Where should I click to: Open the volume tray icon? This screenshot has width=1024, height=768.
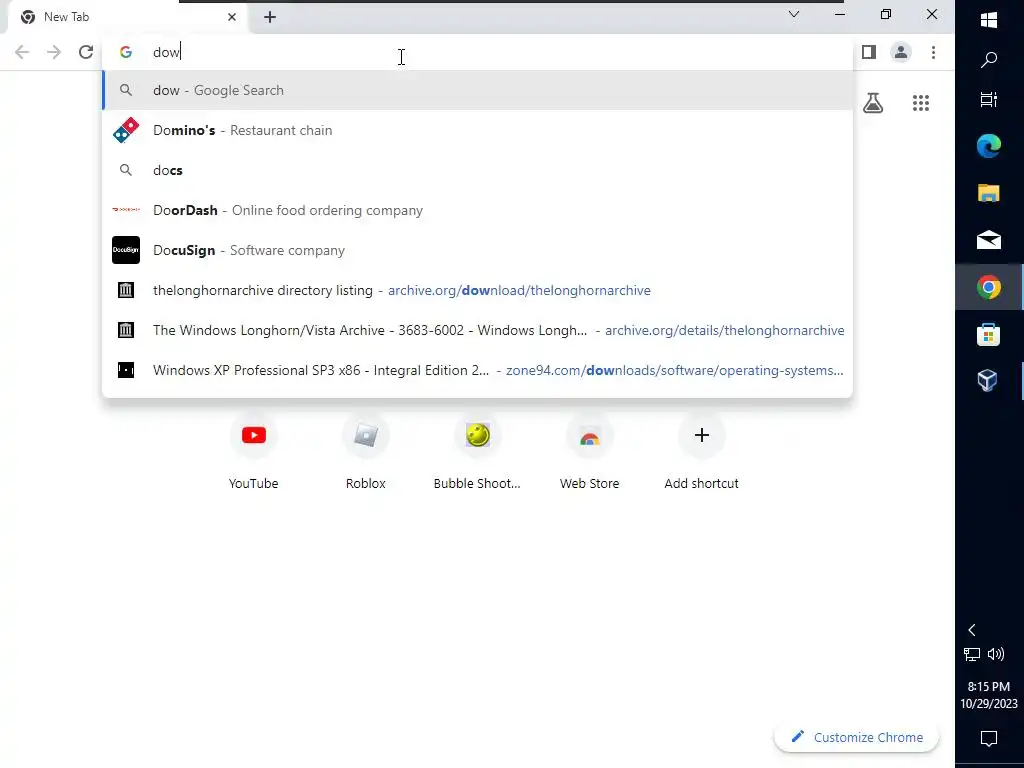click(996, 654)
